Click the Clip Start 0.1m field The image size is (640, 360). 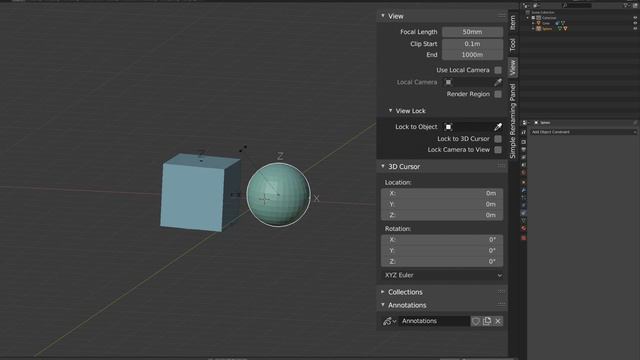coord(472,44)
